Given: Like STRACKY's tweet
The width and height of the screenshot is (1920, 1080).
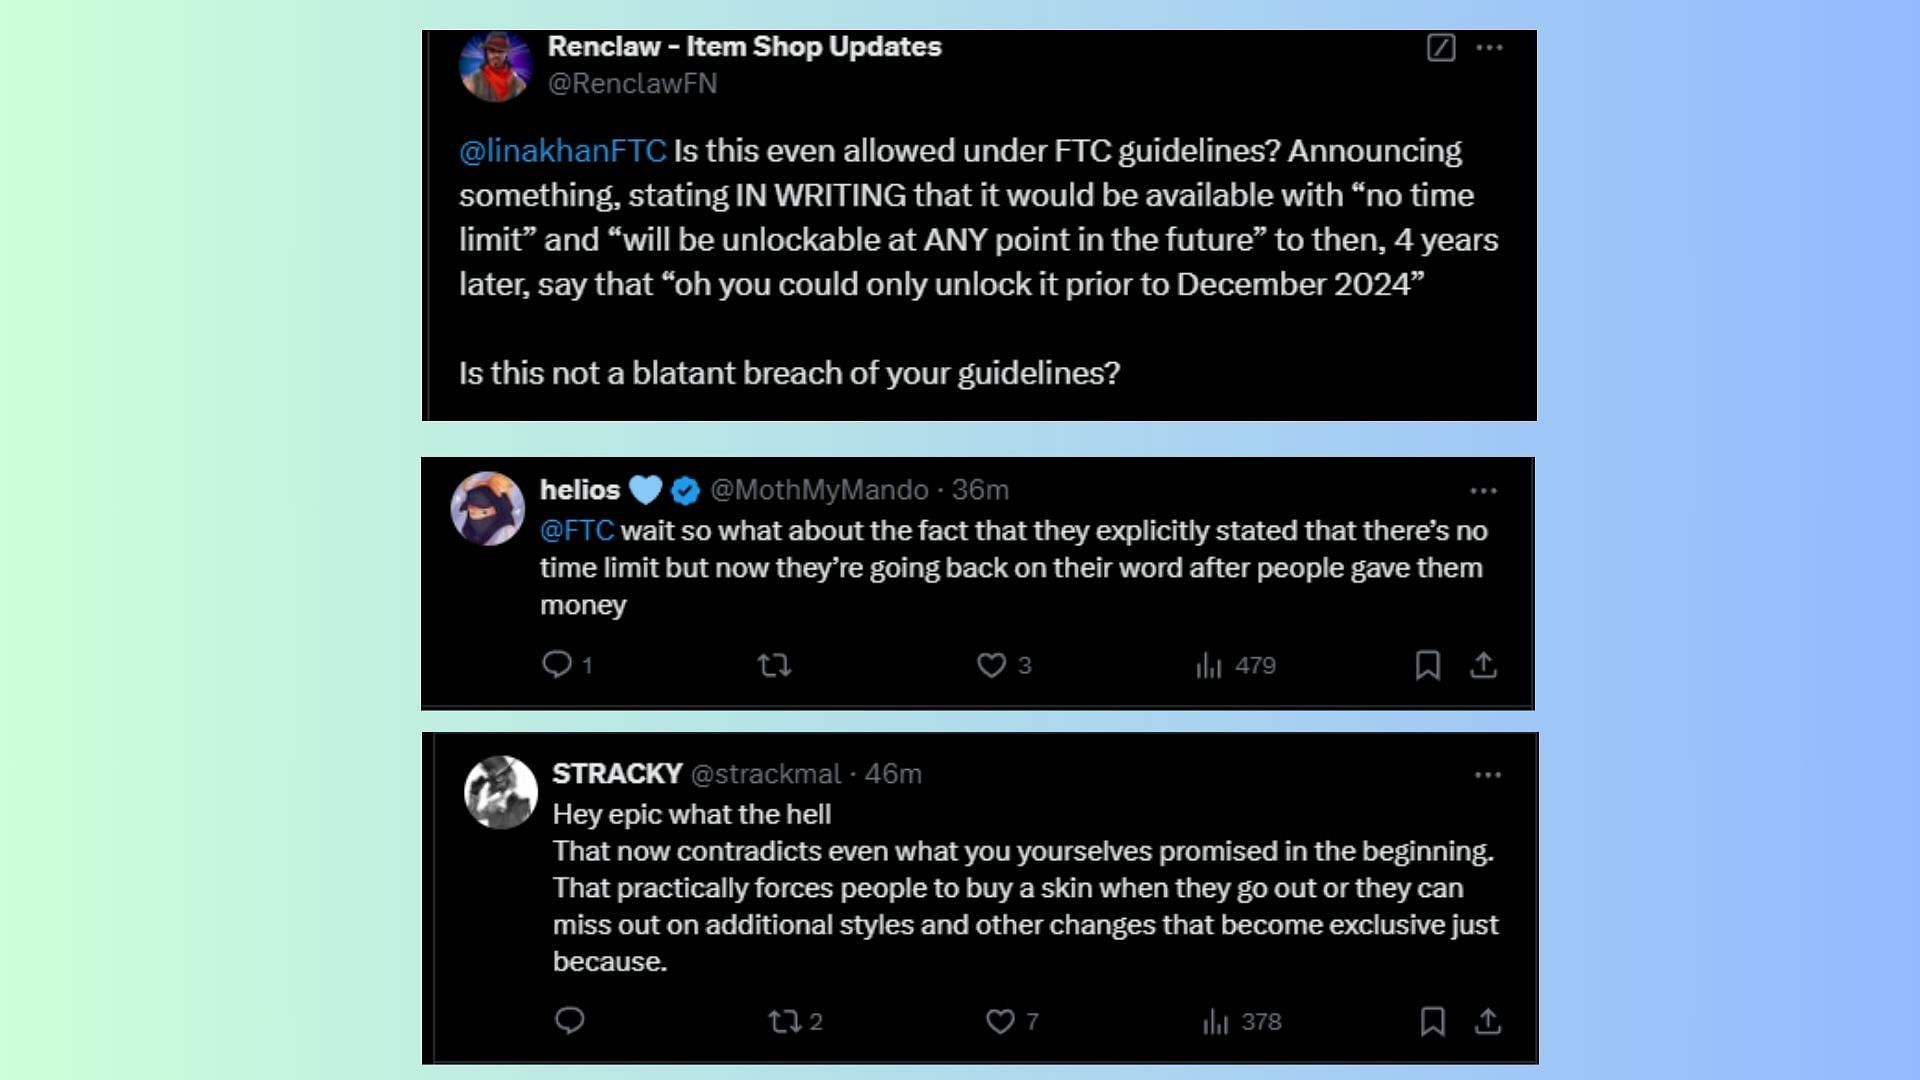Looking at the screenshot, I should point(1000,1021).
